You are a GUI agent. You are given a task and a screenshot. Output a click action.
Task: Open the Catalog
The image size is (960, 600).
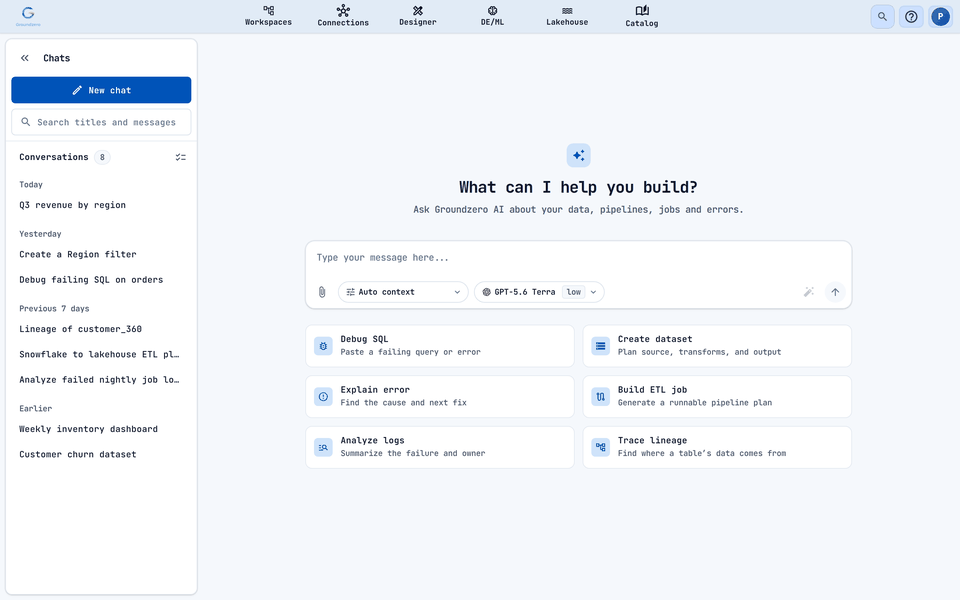642,16
